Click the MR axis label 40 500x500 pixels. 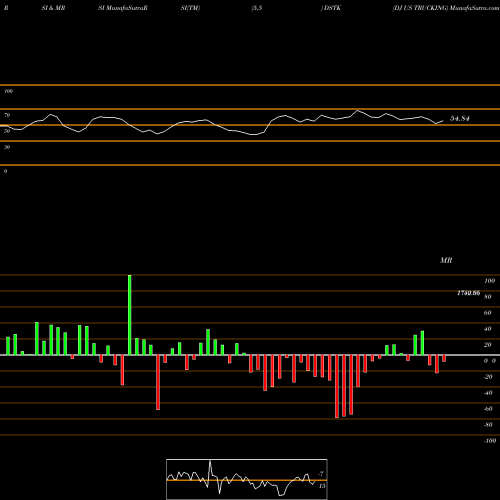(488, 329)
